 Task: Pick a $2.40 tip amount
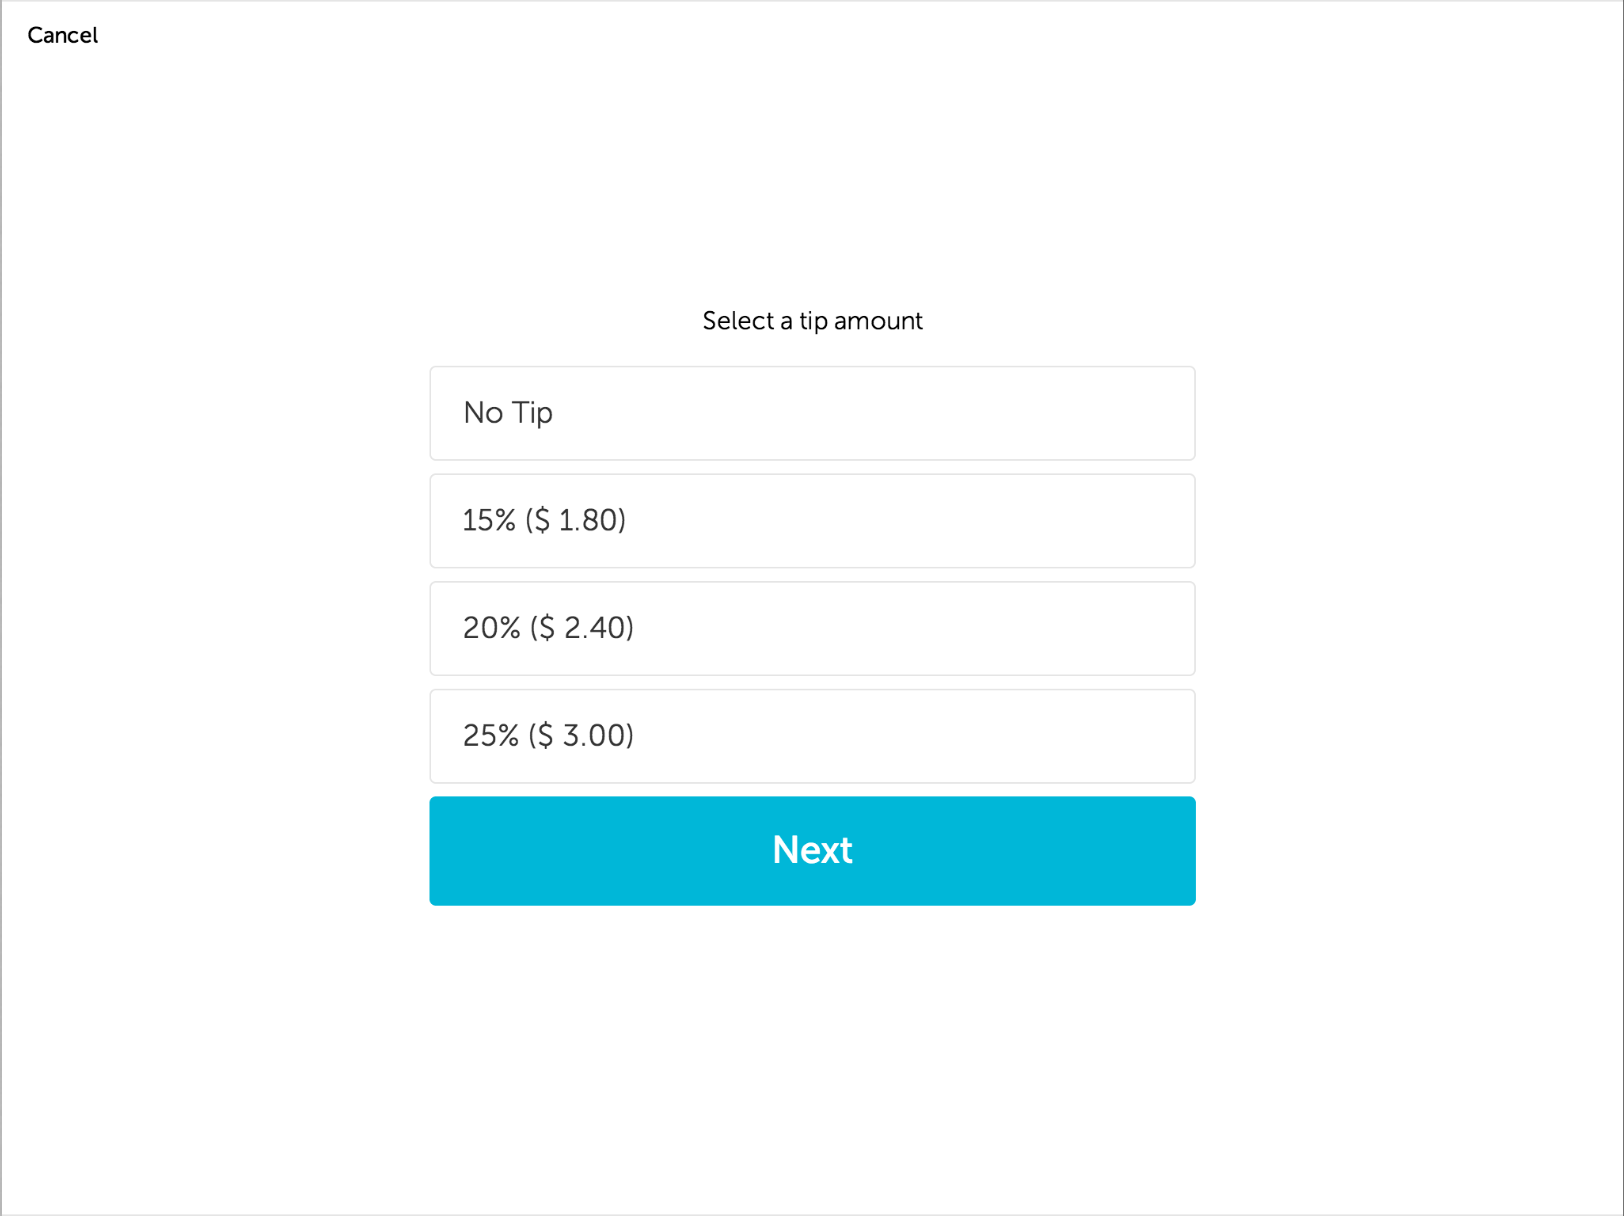click(811, 628)
